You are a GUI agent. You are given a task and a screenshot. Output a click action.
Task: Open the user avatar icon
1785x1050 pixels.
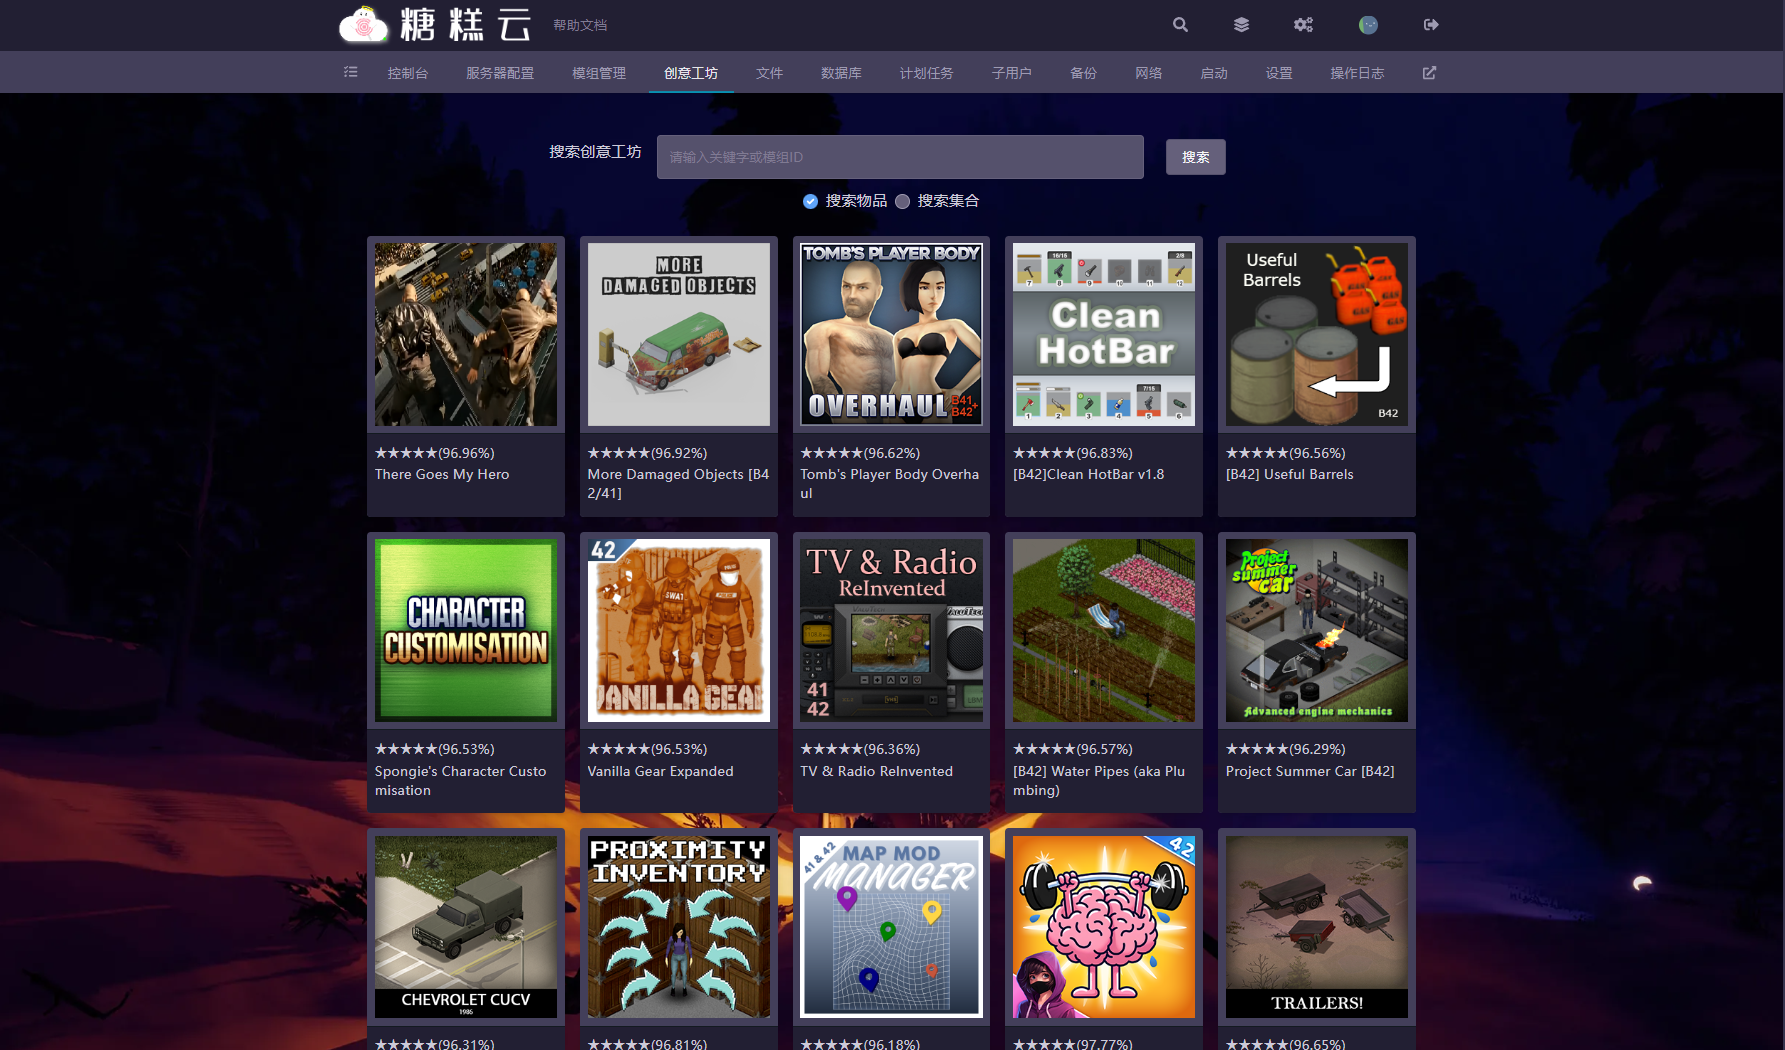(x=1368, y=25)
